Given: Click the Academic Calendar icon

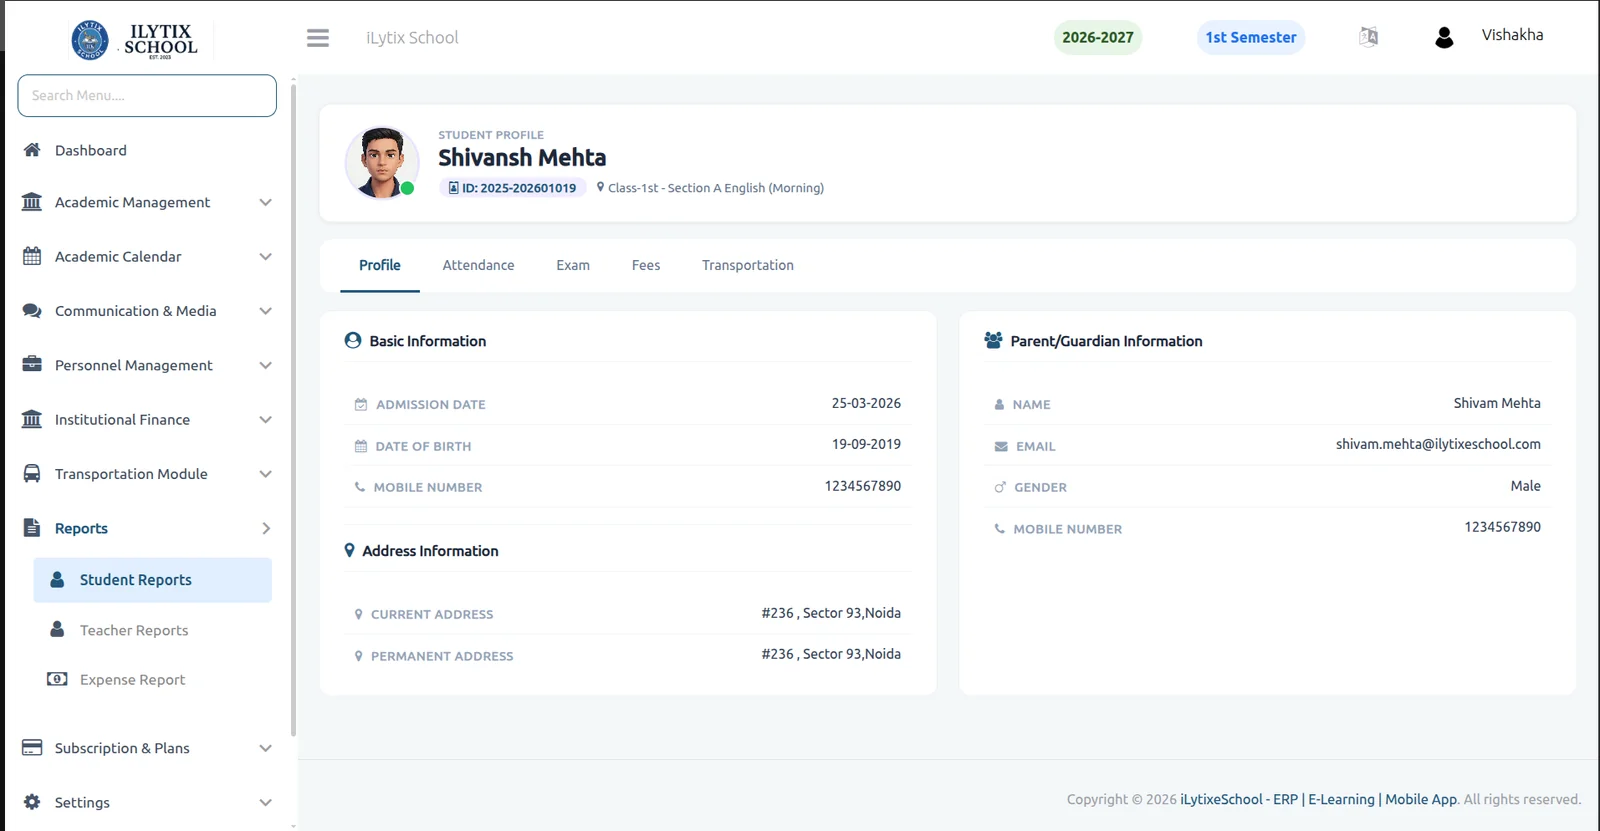Looking at the screenshot, I should pos(32,256).
